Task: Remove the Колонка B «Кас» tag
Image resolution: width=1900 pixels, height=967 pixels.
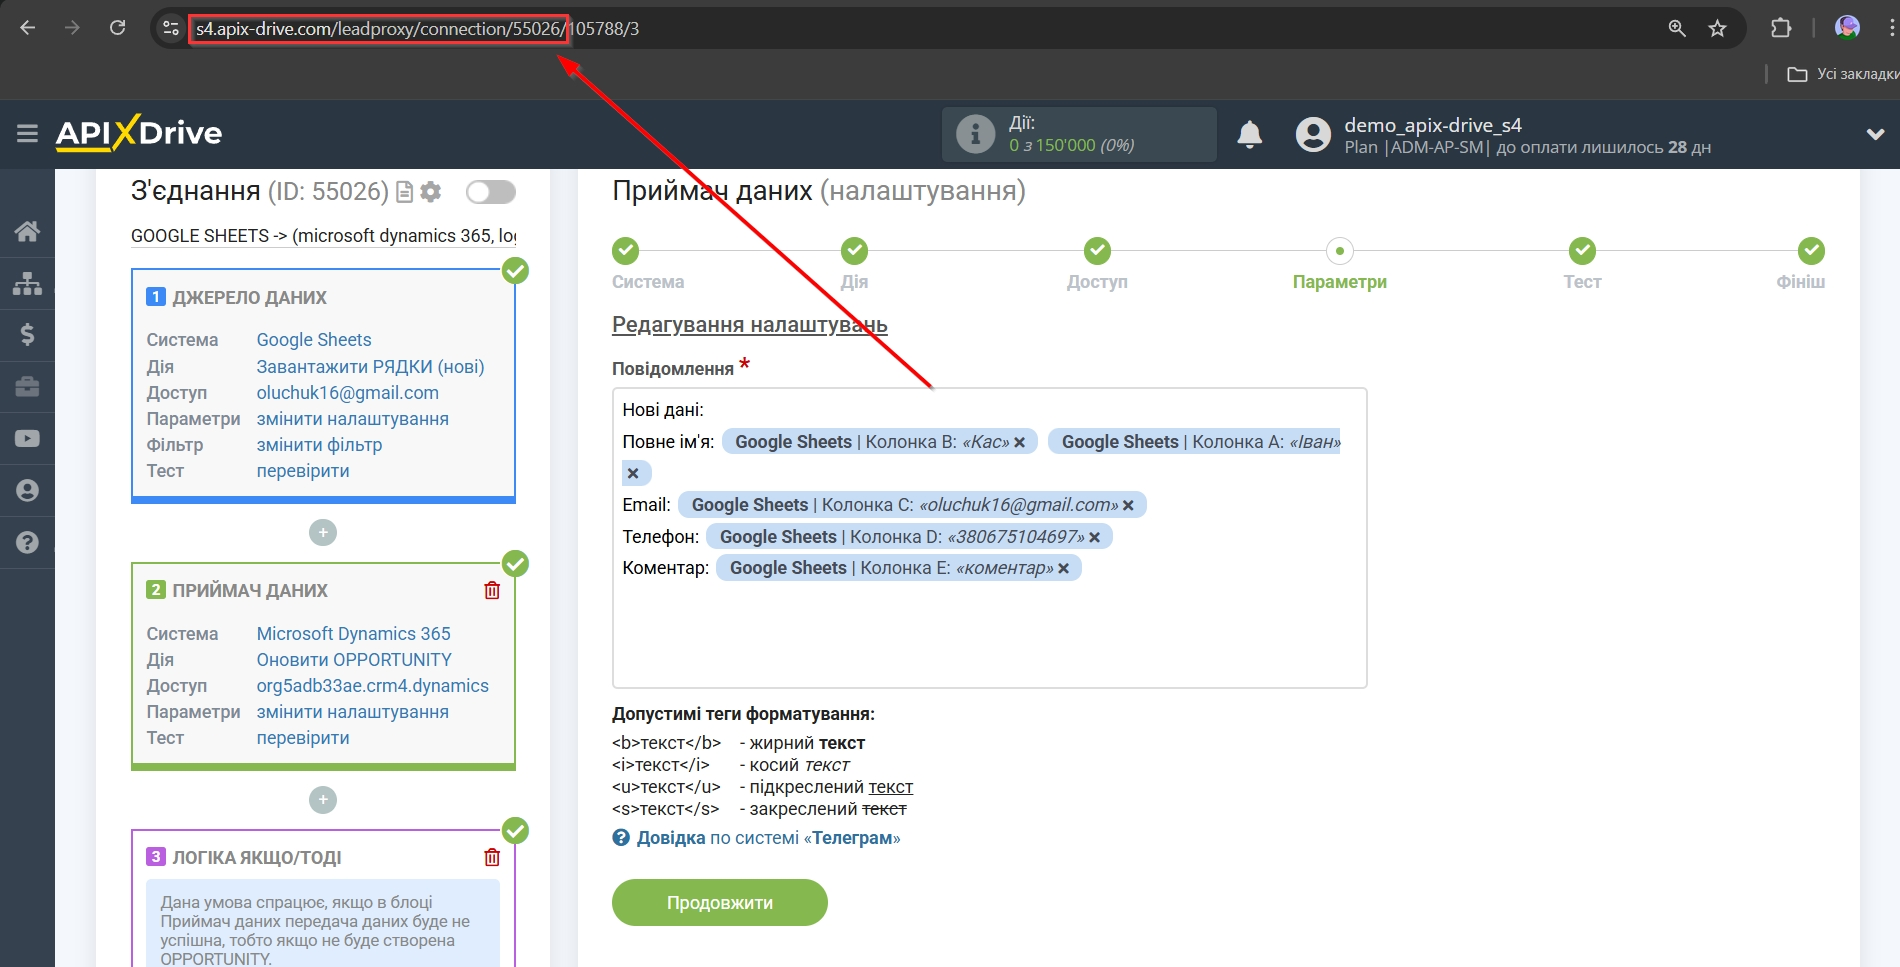Action: 1019,442
